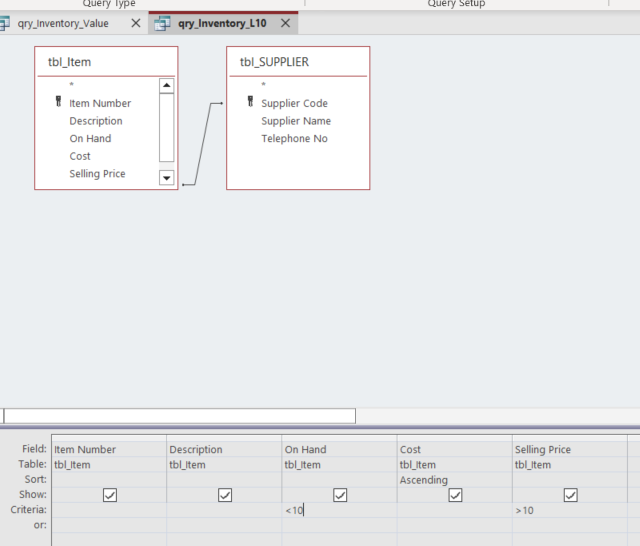Click the or row cell under Item Number
The height and width of the screenshot is (546, 640).
click(109, 525)
